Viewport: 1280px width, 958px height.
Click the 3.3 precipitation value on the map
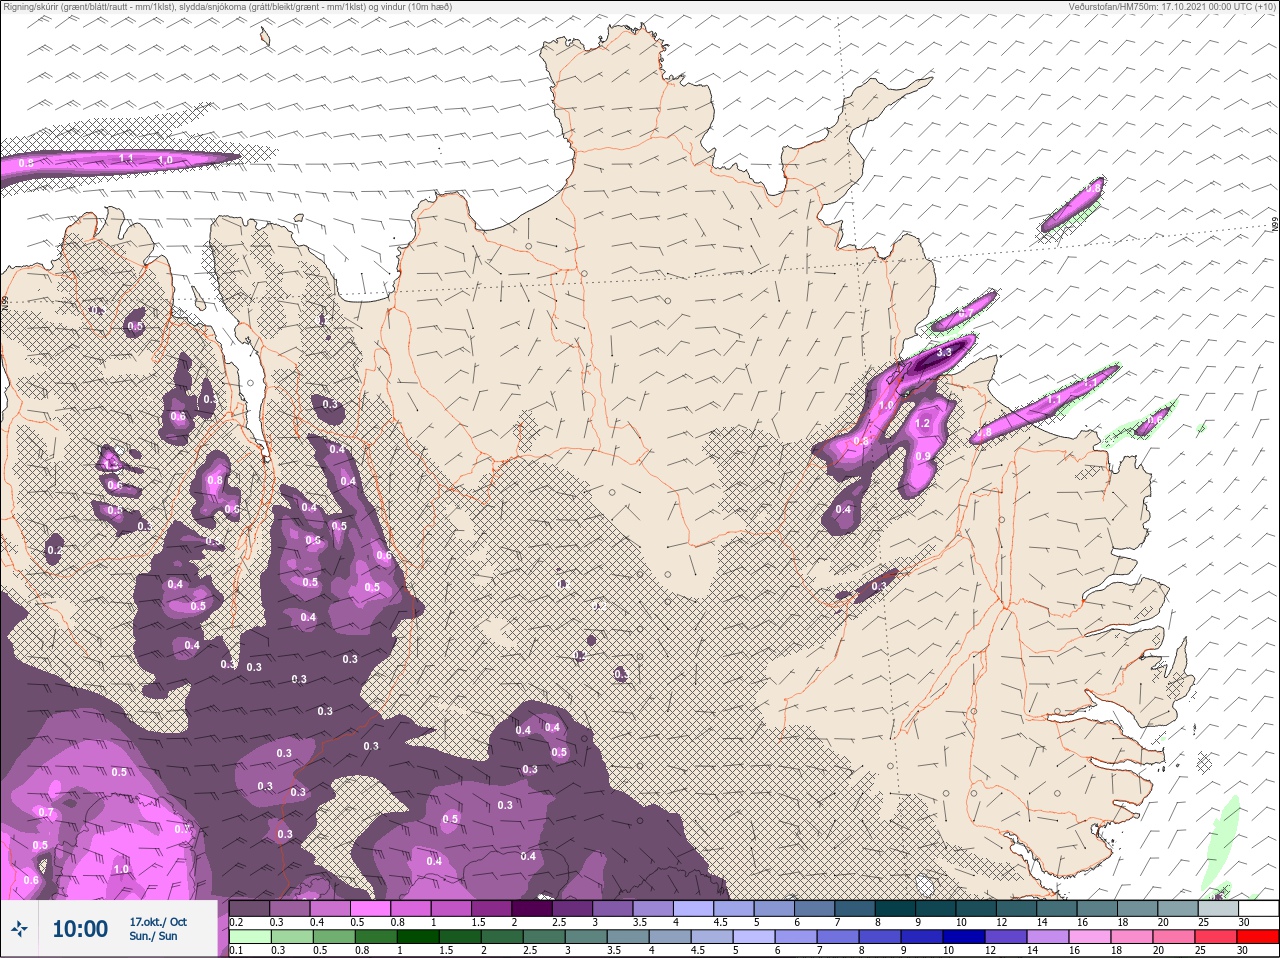[943, 353]
